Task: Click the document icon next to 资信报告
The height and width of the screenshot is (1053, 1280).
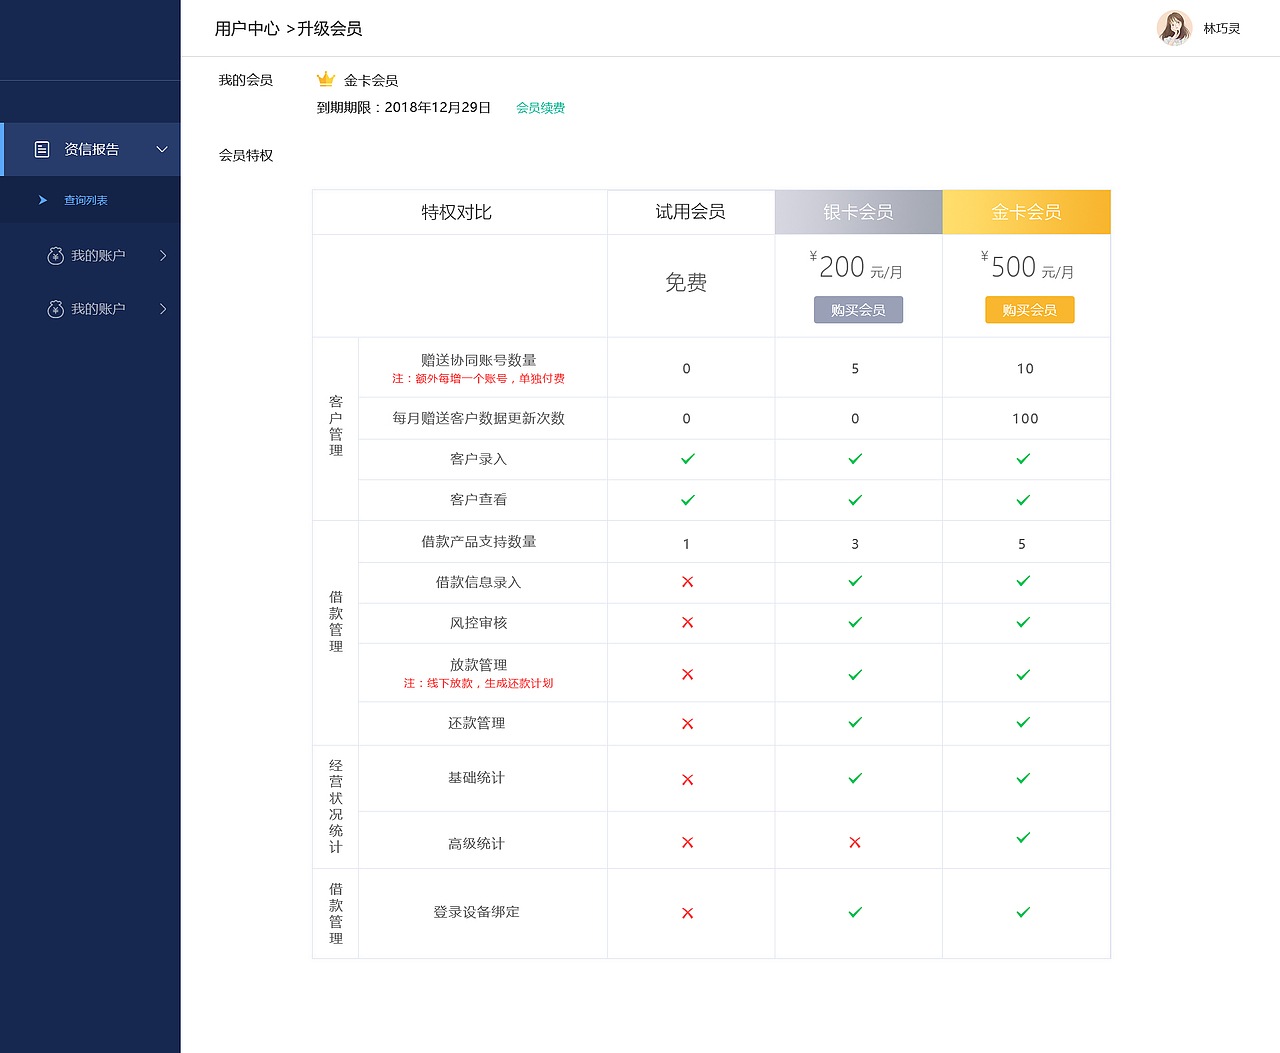Action: (41, 148)
